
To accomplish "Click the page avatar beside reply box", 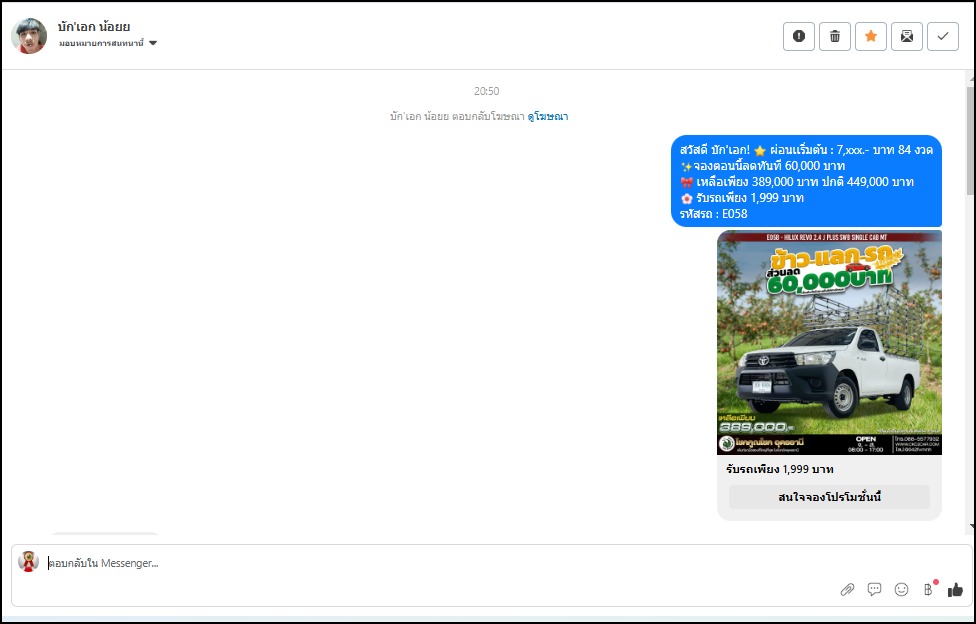I will (29, 562).
